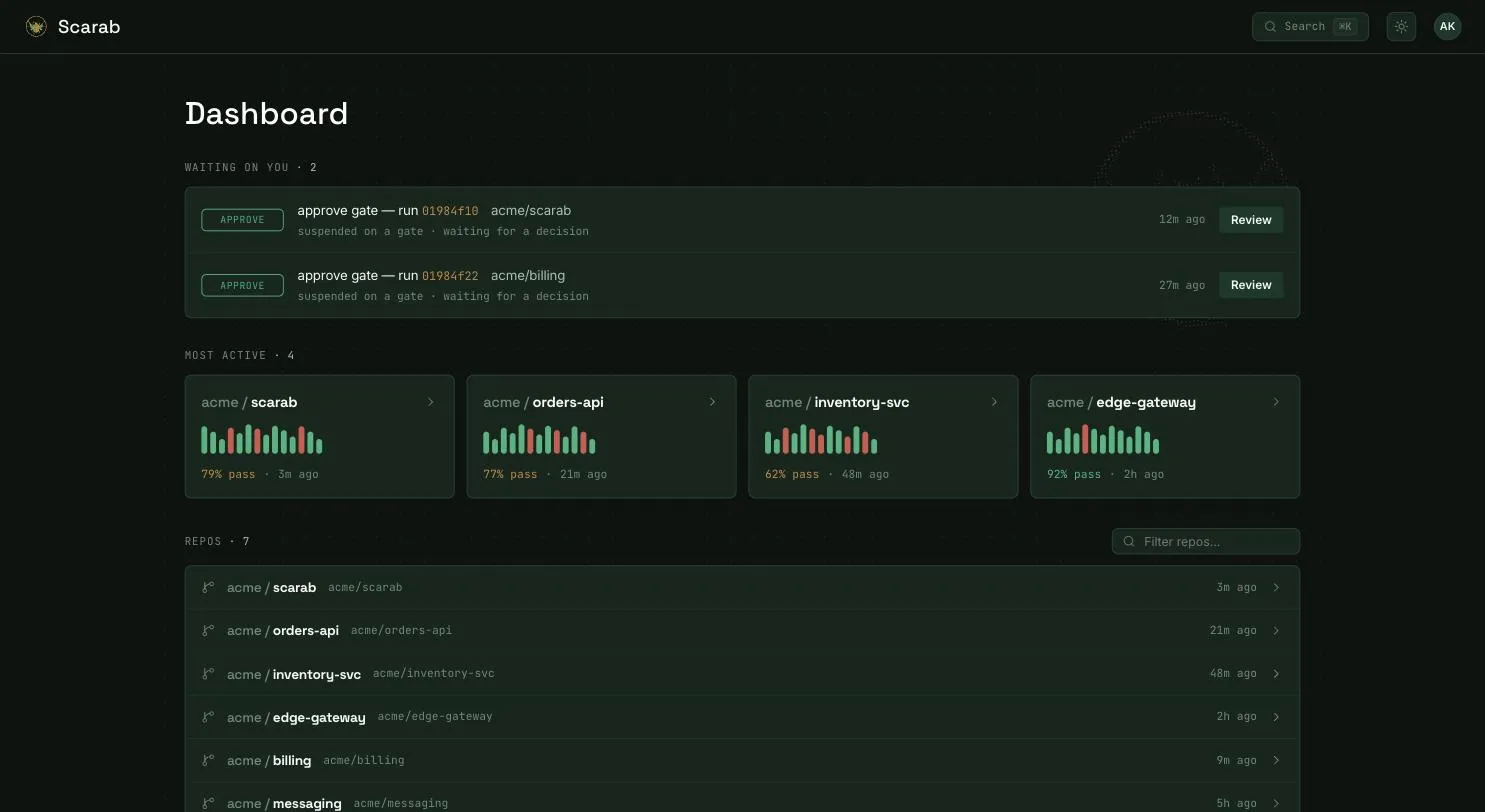This screenshot has height=812, width=1485.
Task: Review the acme/scarab approve gate
Action: tap(1251, 220)
